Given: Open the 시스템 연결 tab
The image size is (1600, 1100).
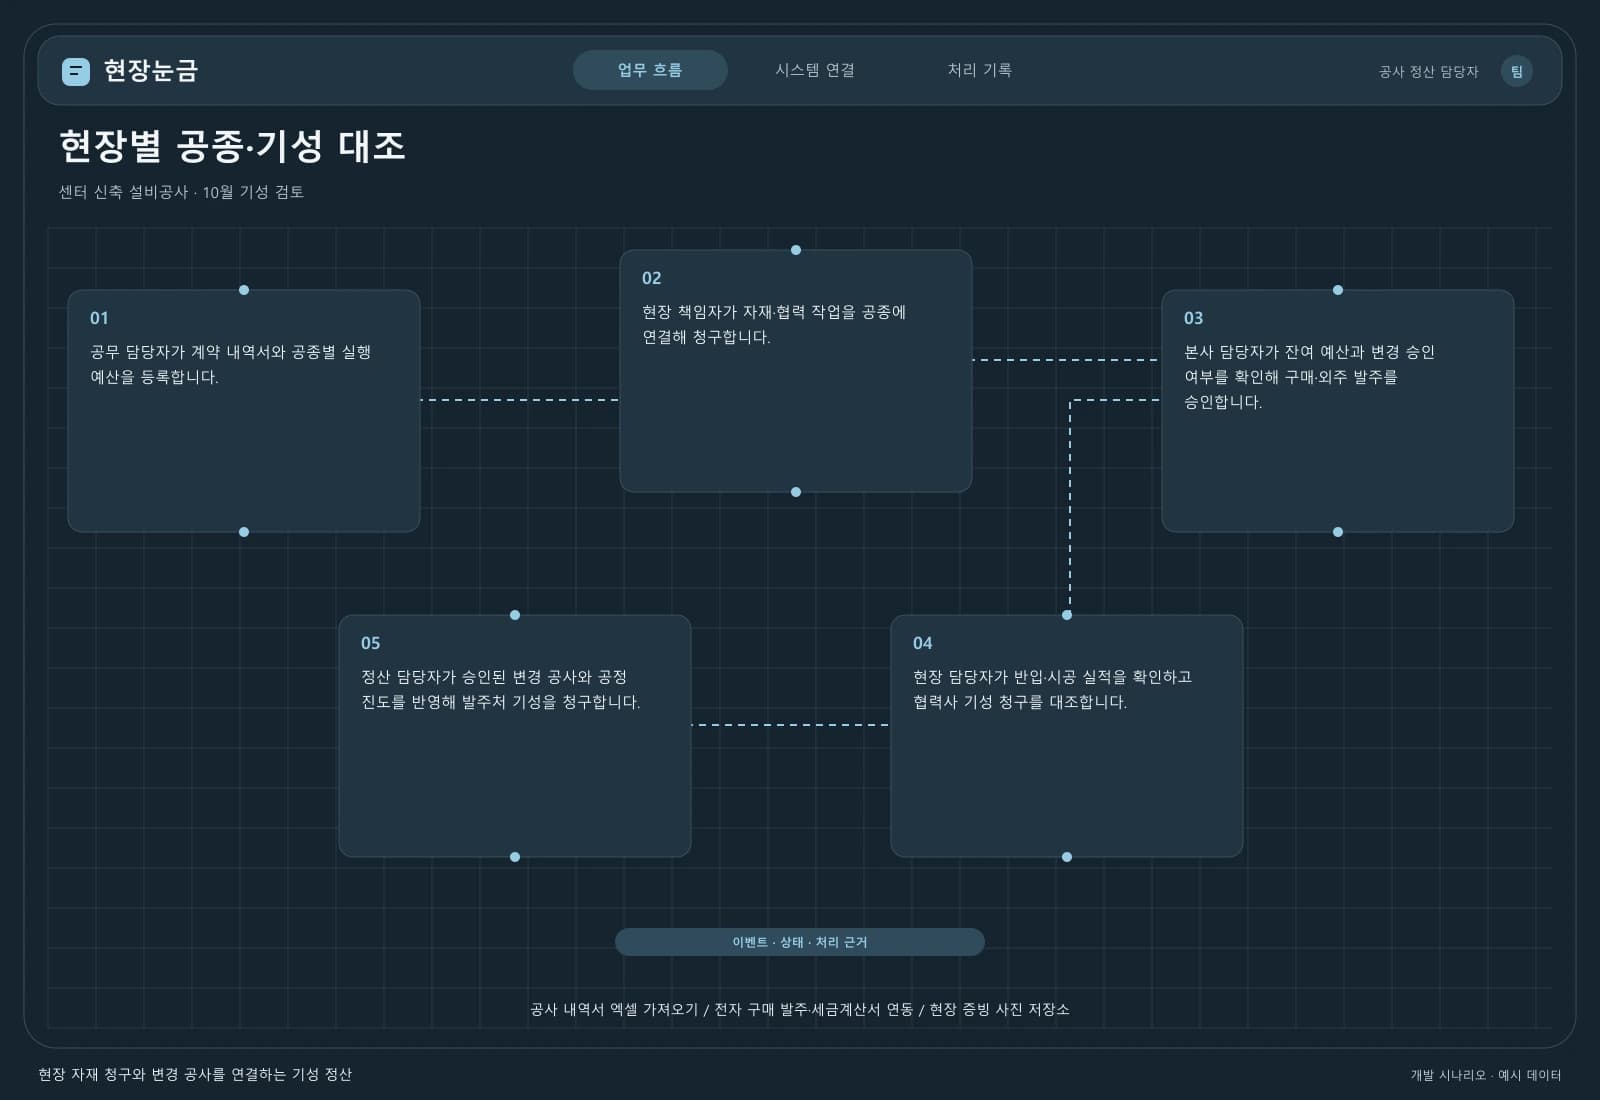Looking at the screenshot, I should pyautogui.click(x=815, y=70).
